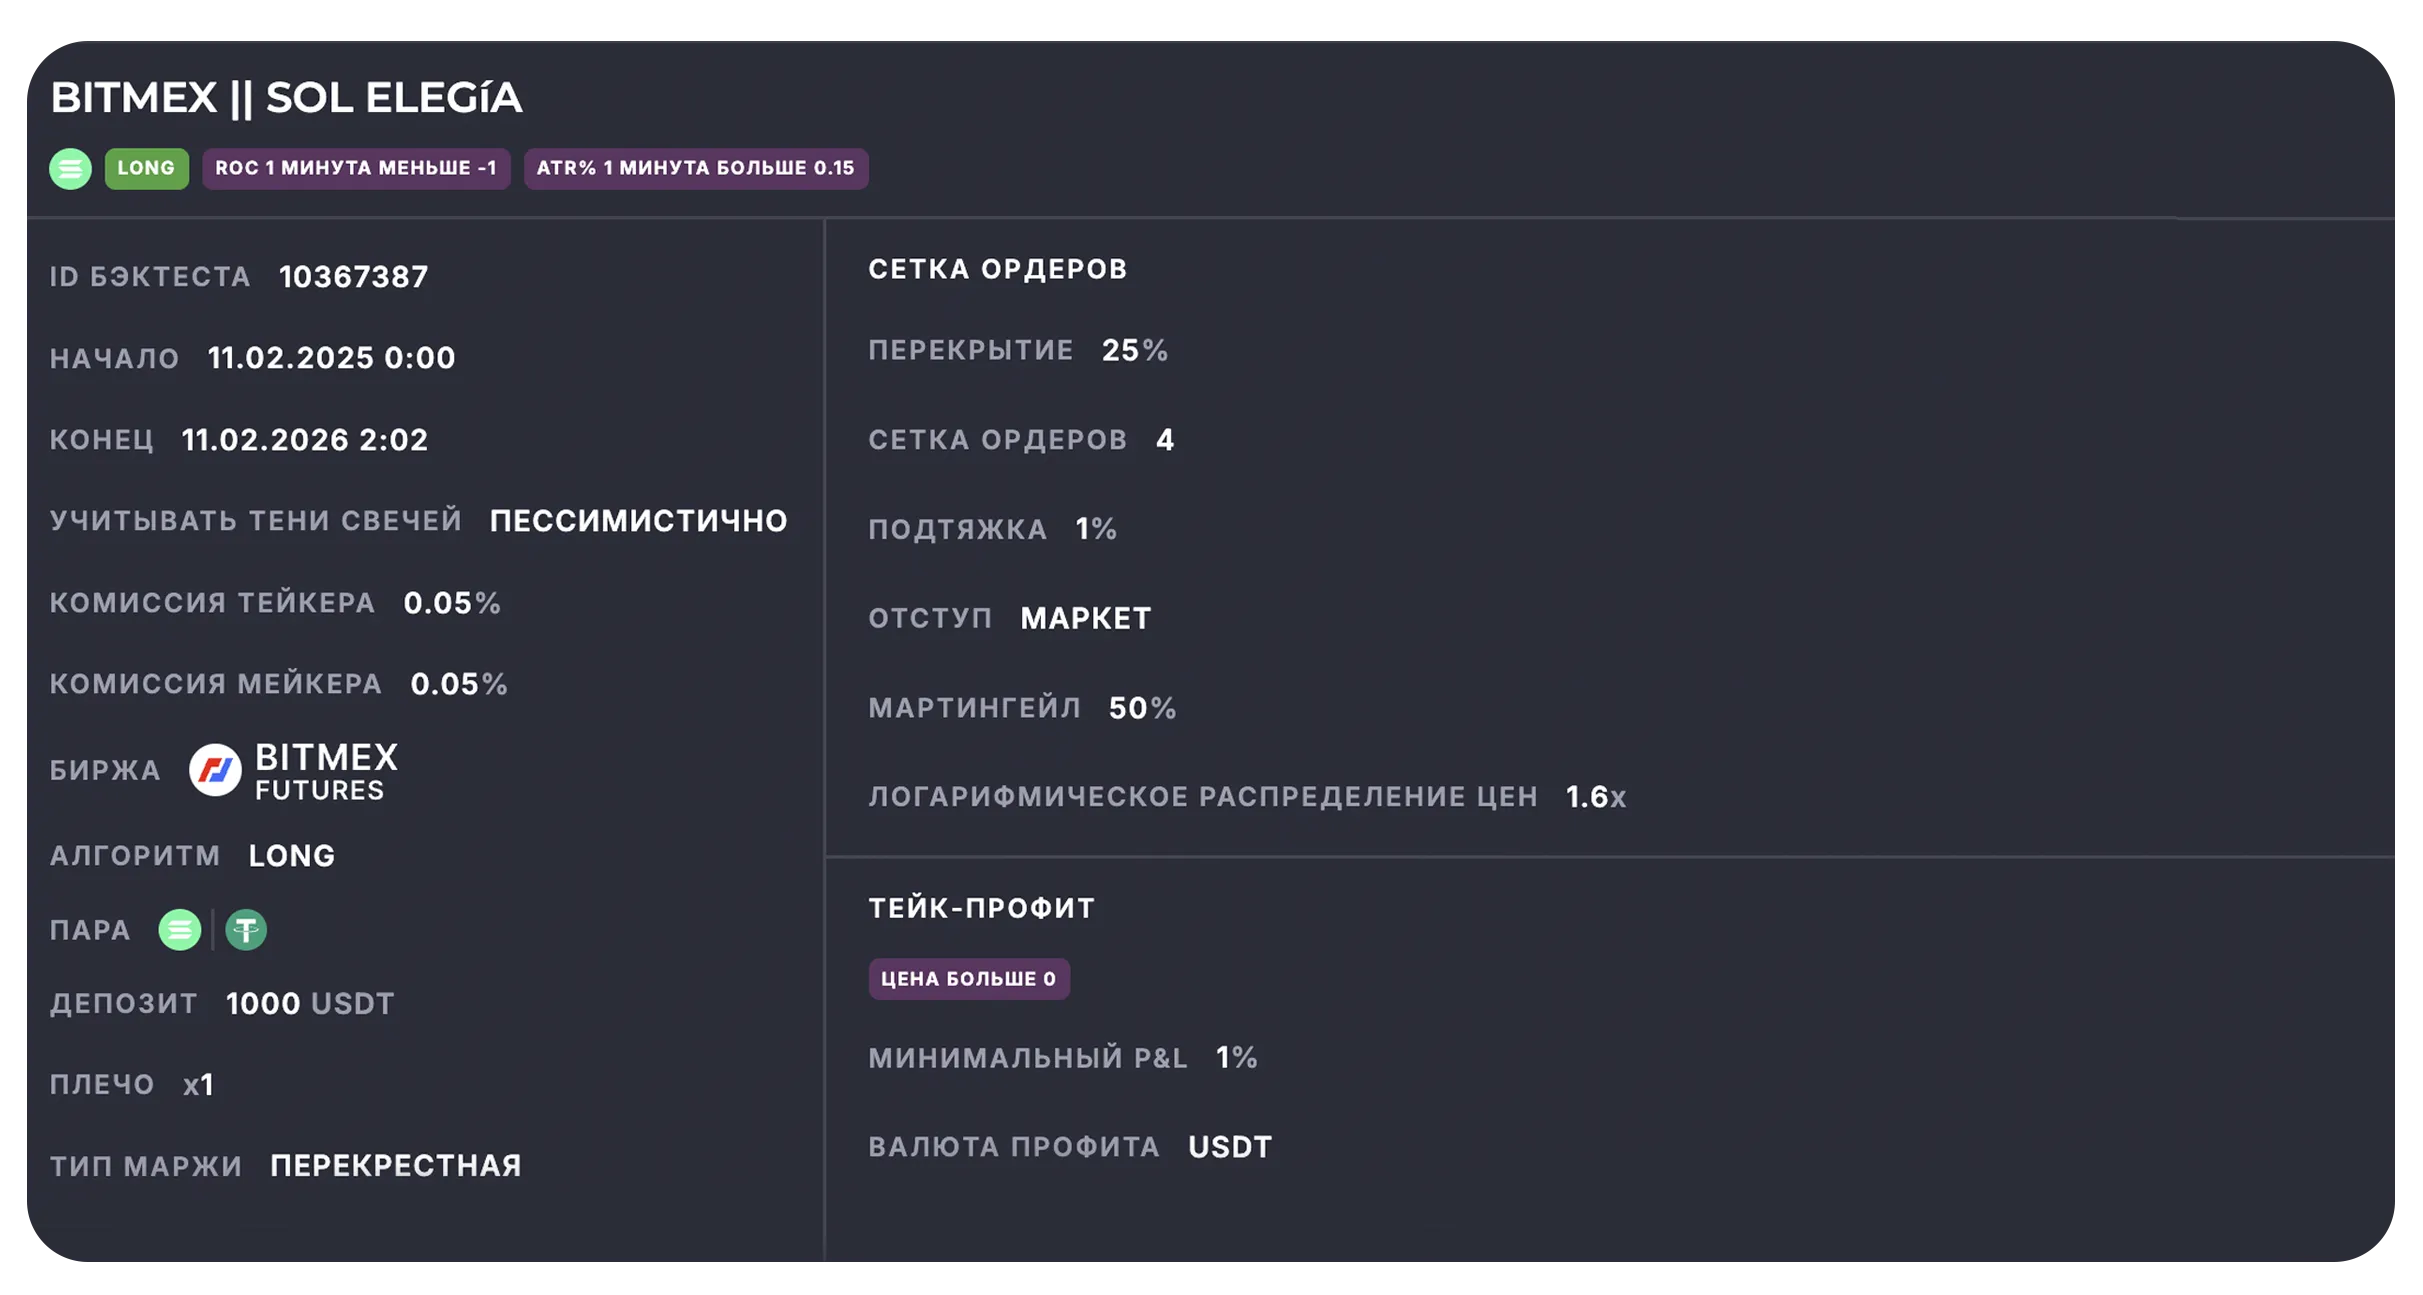This screenshot has height=1295, width=2423.
Task: Click the ЦЕНА БОЛЬШЕ 0 condition badge
Action: point(968,979)
